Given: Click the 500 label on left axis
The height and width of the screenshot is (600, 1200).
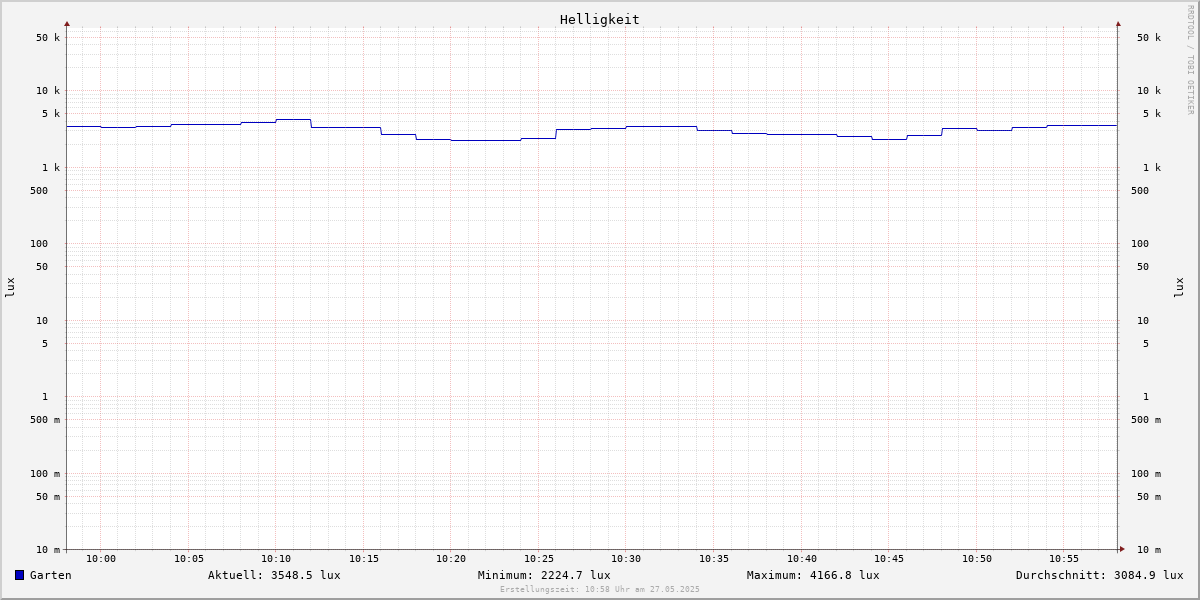Looking at the screenshot, I should point(39,191).
